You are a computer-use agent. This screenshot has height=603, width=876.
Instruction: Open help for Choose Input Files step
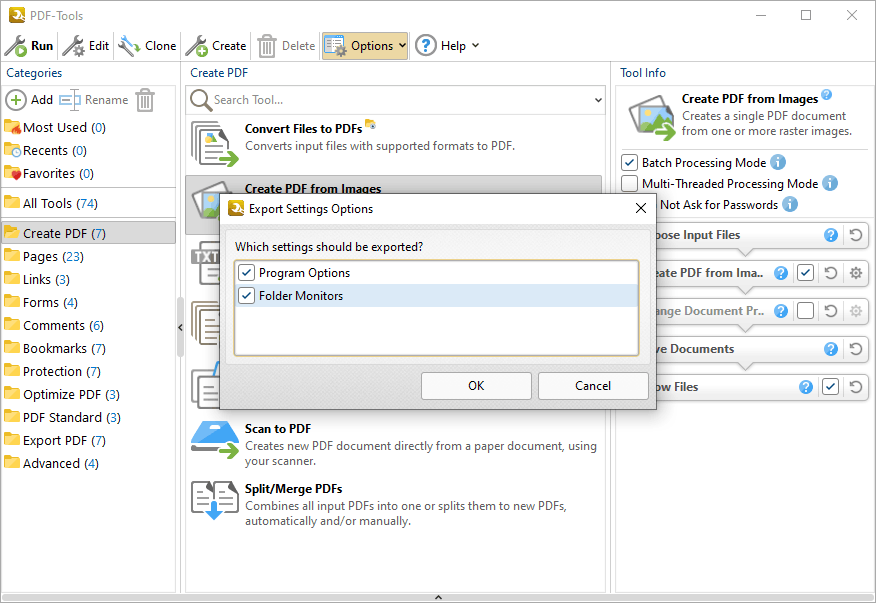tap(831, 235)
